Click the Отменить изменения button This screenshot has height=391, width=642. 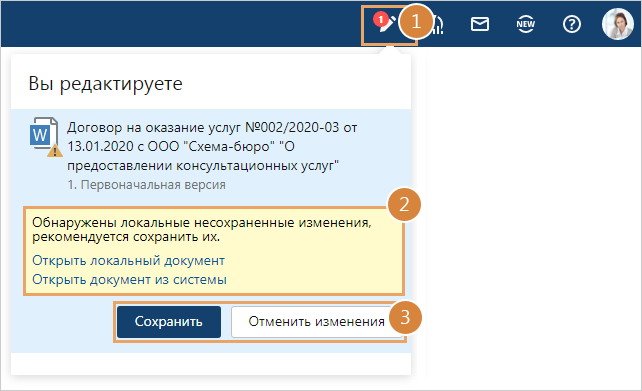(x=316, y=322)
